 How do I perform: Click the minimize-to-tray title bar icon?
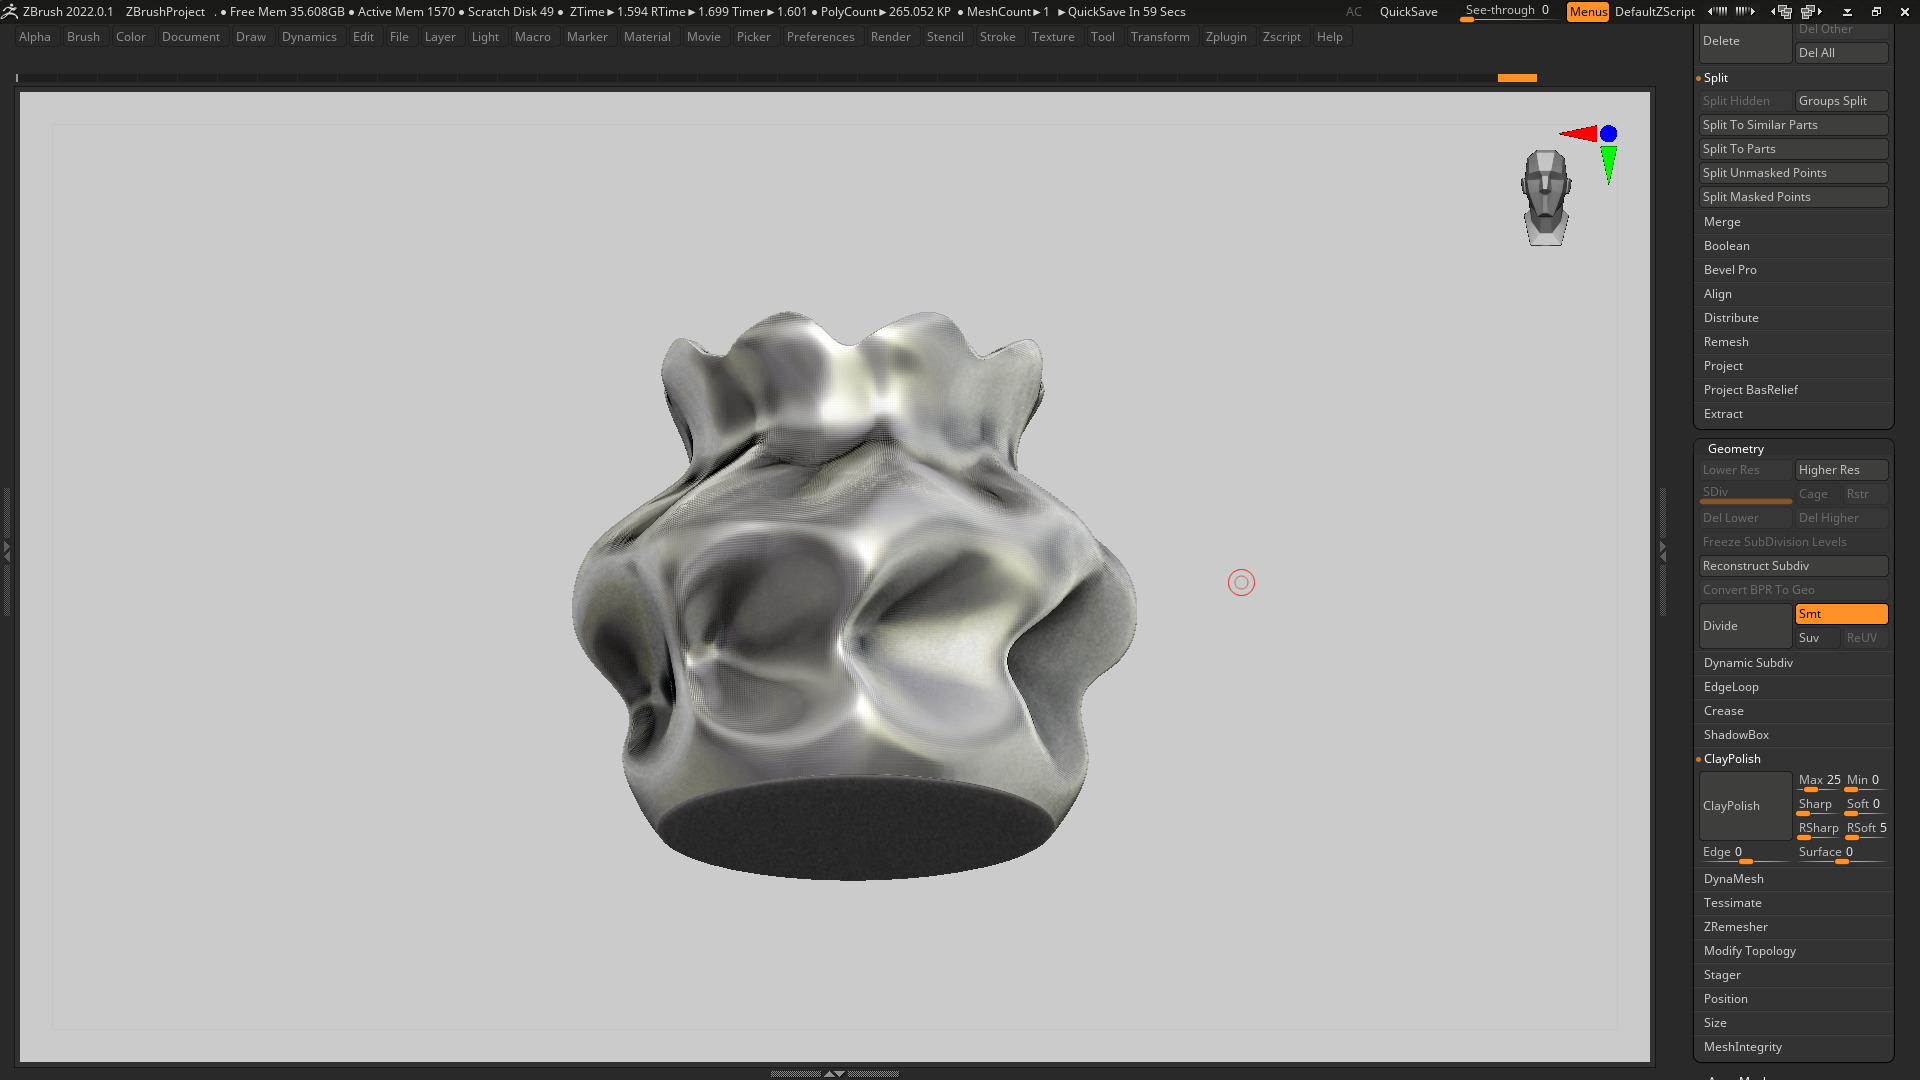click(x=1847, y=11)
